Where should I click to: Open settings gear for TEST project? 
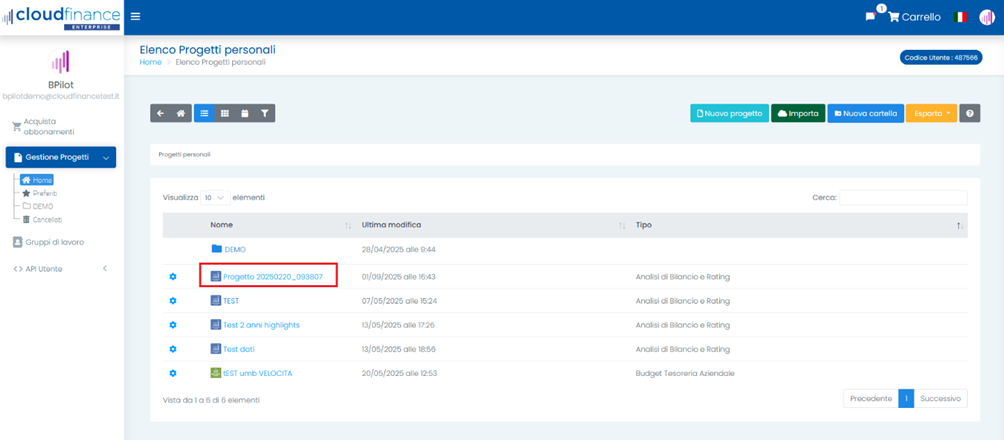(x=173, y=301)
